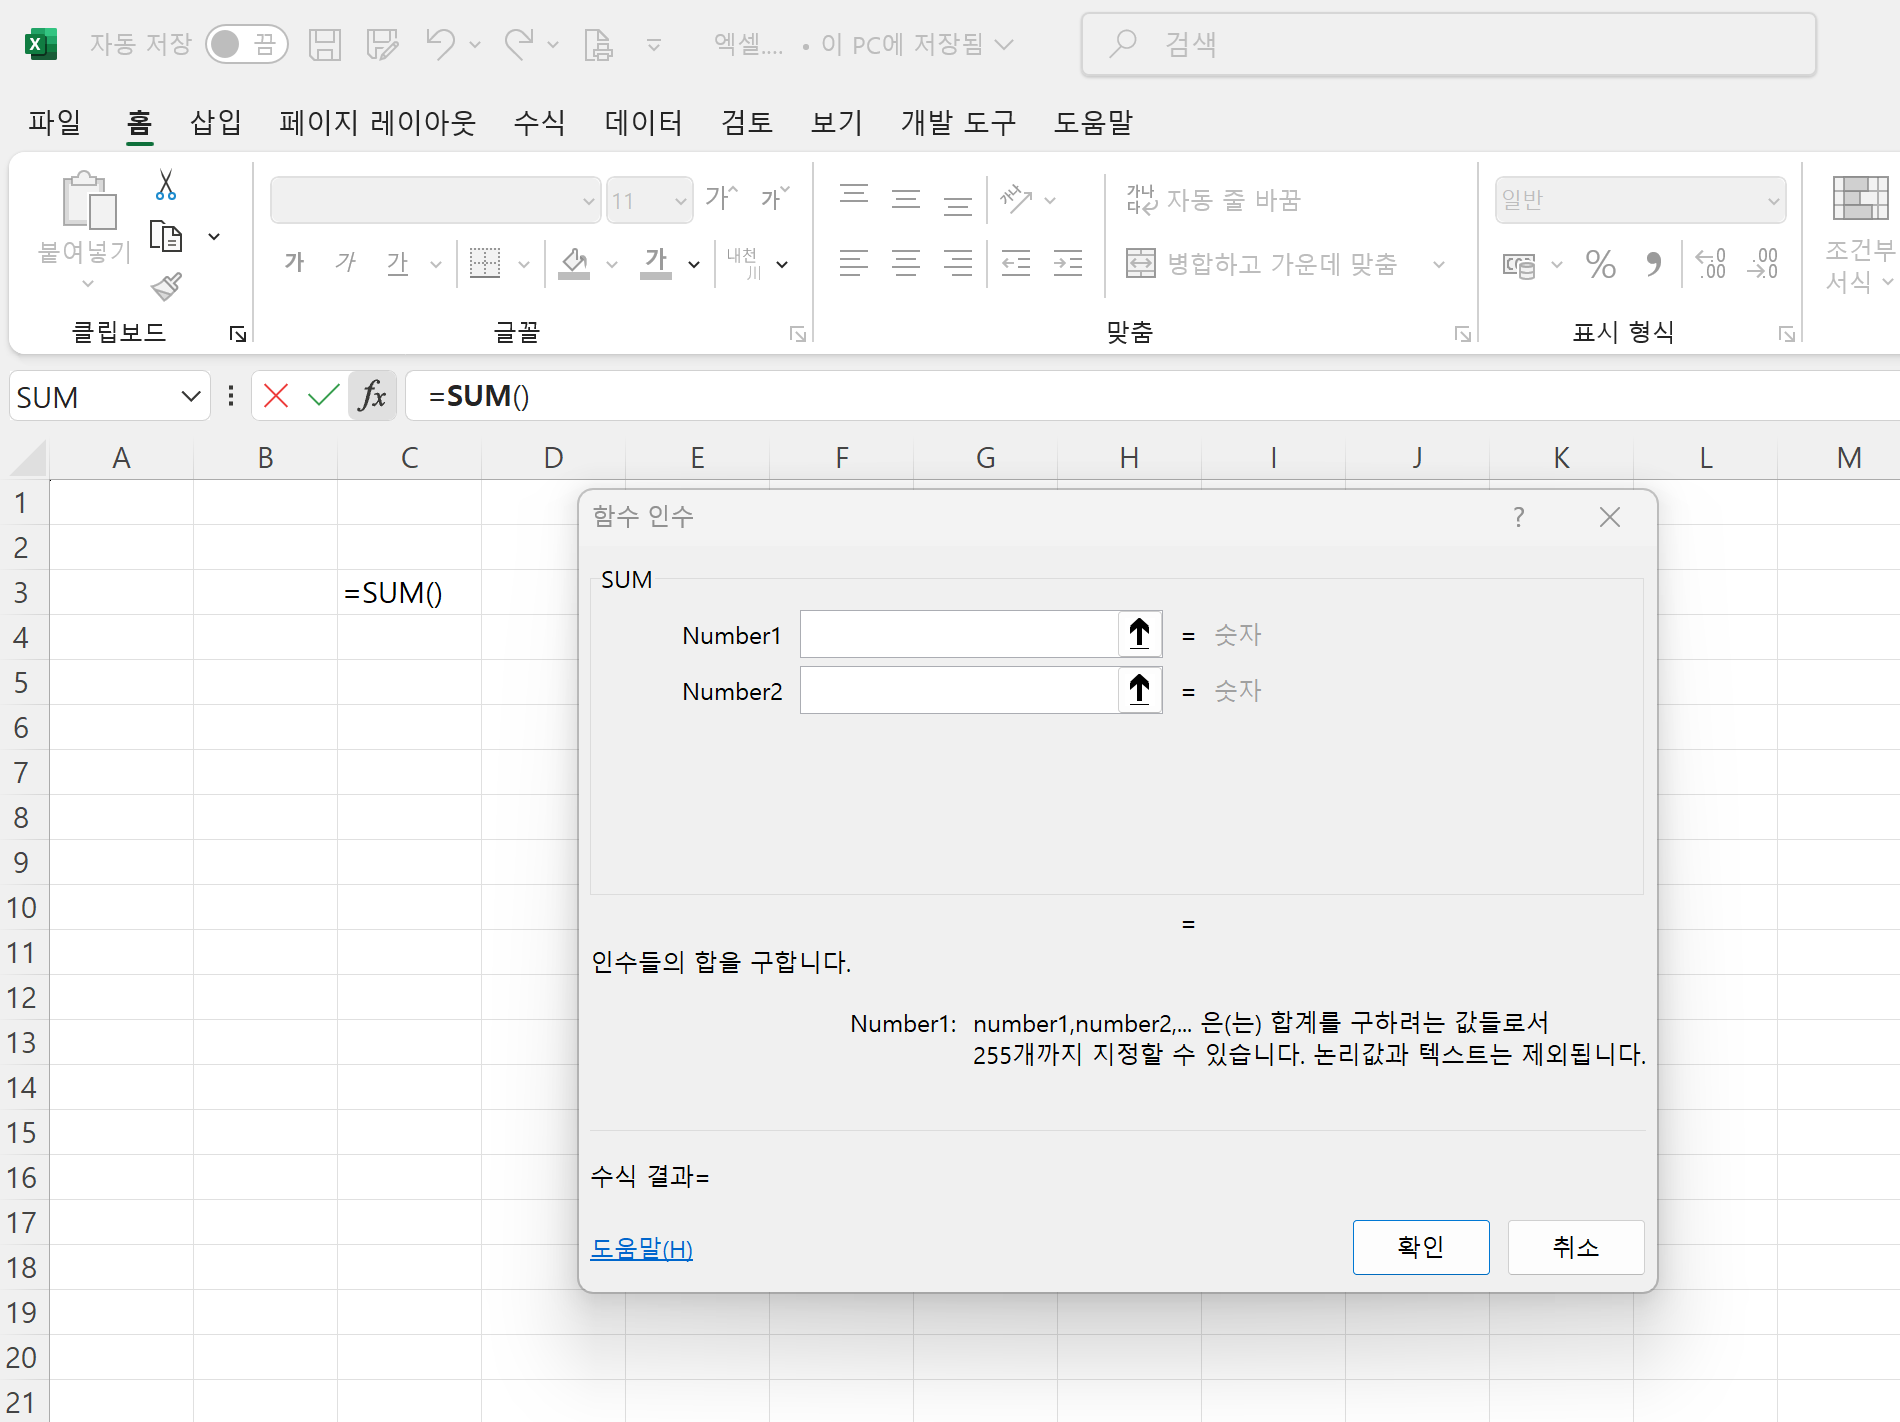Expand the Copy options dropdown arrow
The image size is (1900, 1422).
click(214, 237)
